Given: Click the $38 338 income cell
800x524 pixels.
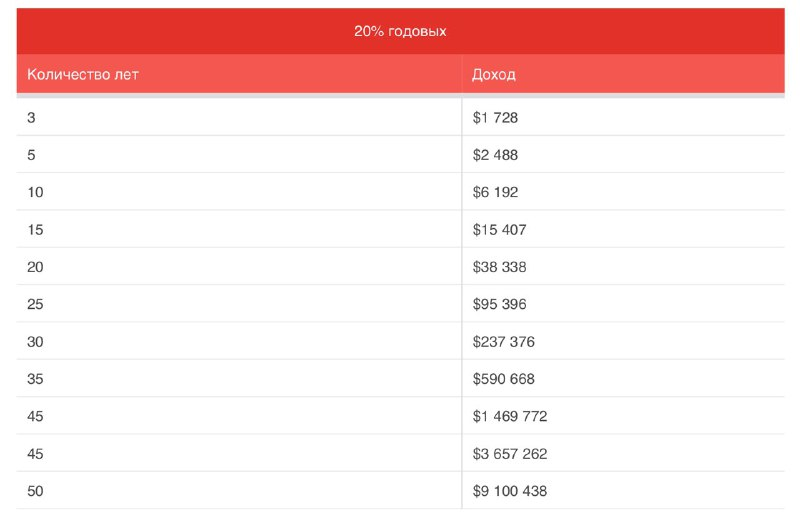Looking at the screenshot, I should pos(500,267).
